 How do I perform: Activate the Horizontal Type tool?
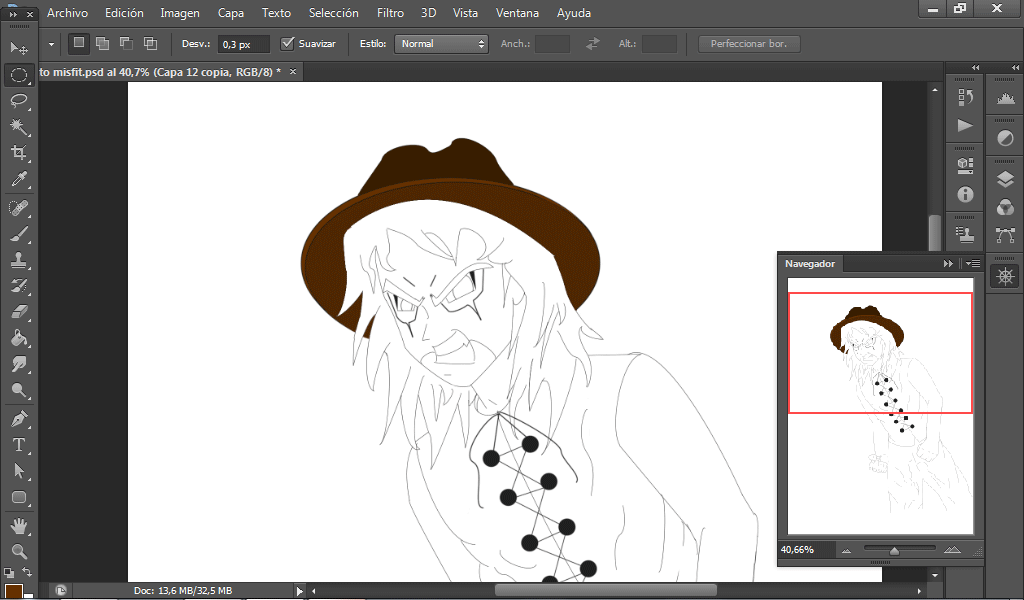point(18,444)
